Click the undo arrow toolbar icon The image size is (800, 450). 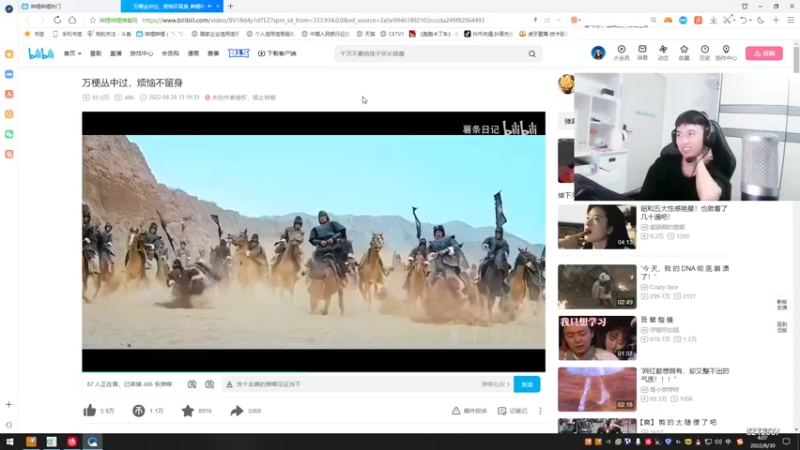(743, 20)
